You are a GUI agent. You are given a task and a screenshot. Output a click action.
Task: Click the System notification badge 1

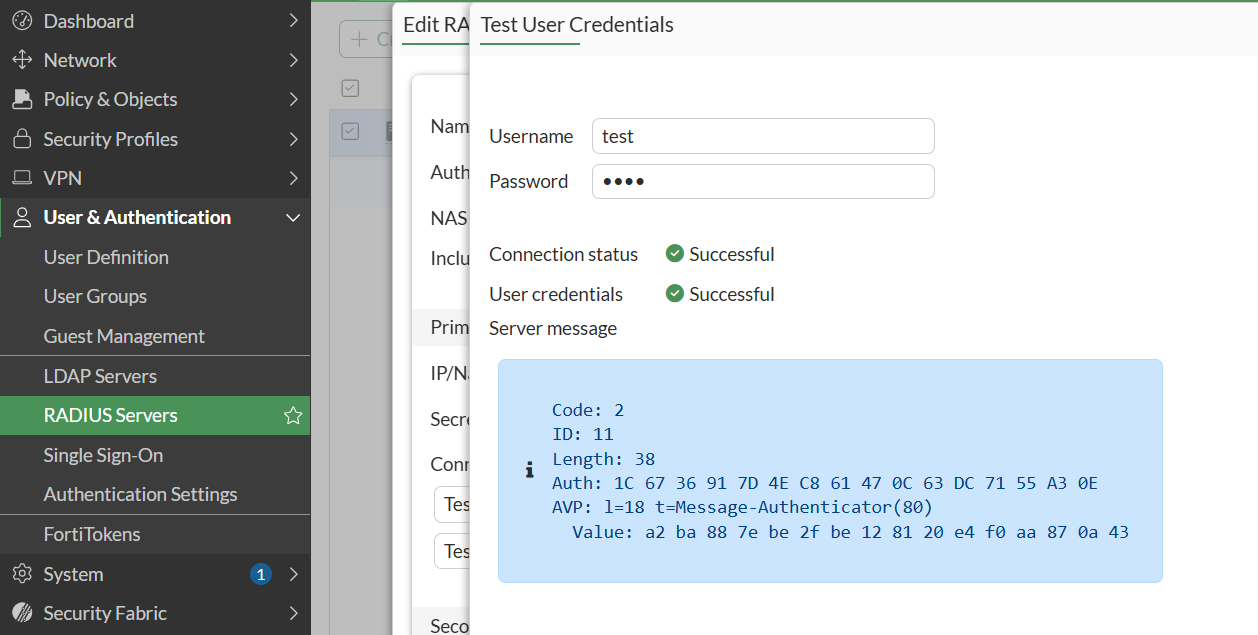pos(261,574)
